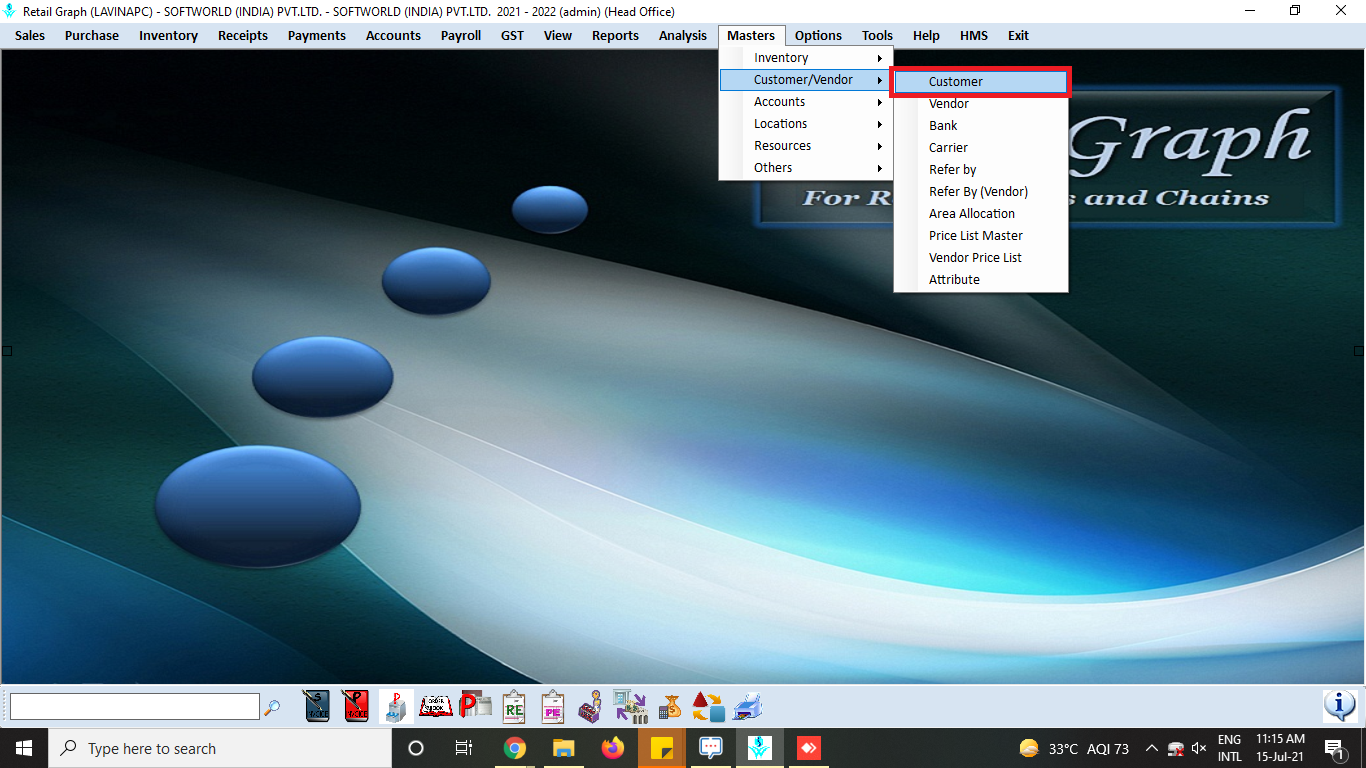This screenshot has width=1366, height=768.
Task: Expand the Others submenu under Masters
Action: (x=805, y=168)
